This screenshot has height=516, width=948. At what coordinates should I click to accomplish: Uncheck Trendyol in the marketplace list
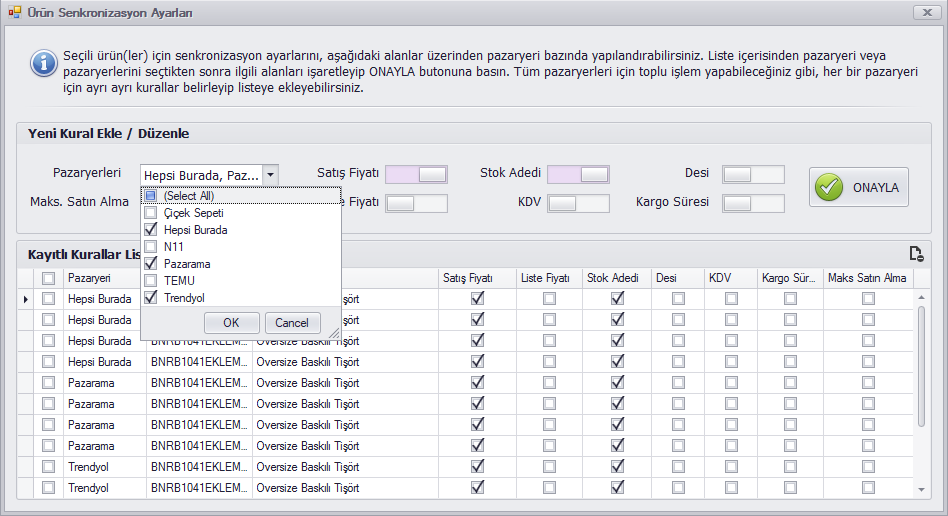click(x=151, y=298)
